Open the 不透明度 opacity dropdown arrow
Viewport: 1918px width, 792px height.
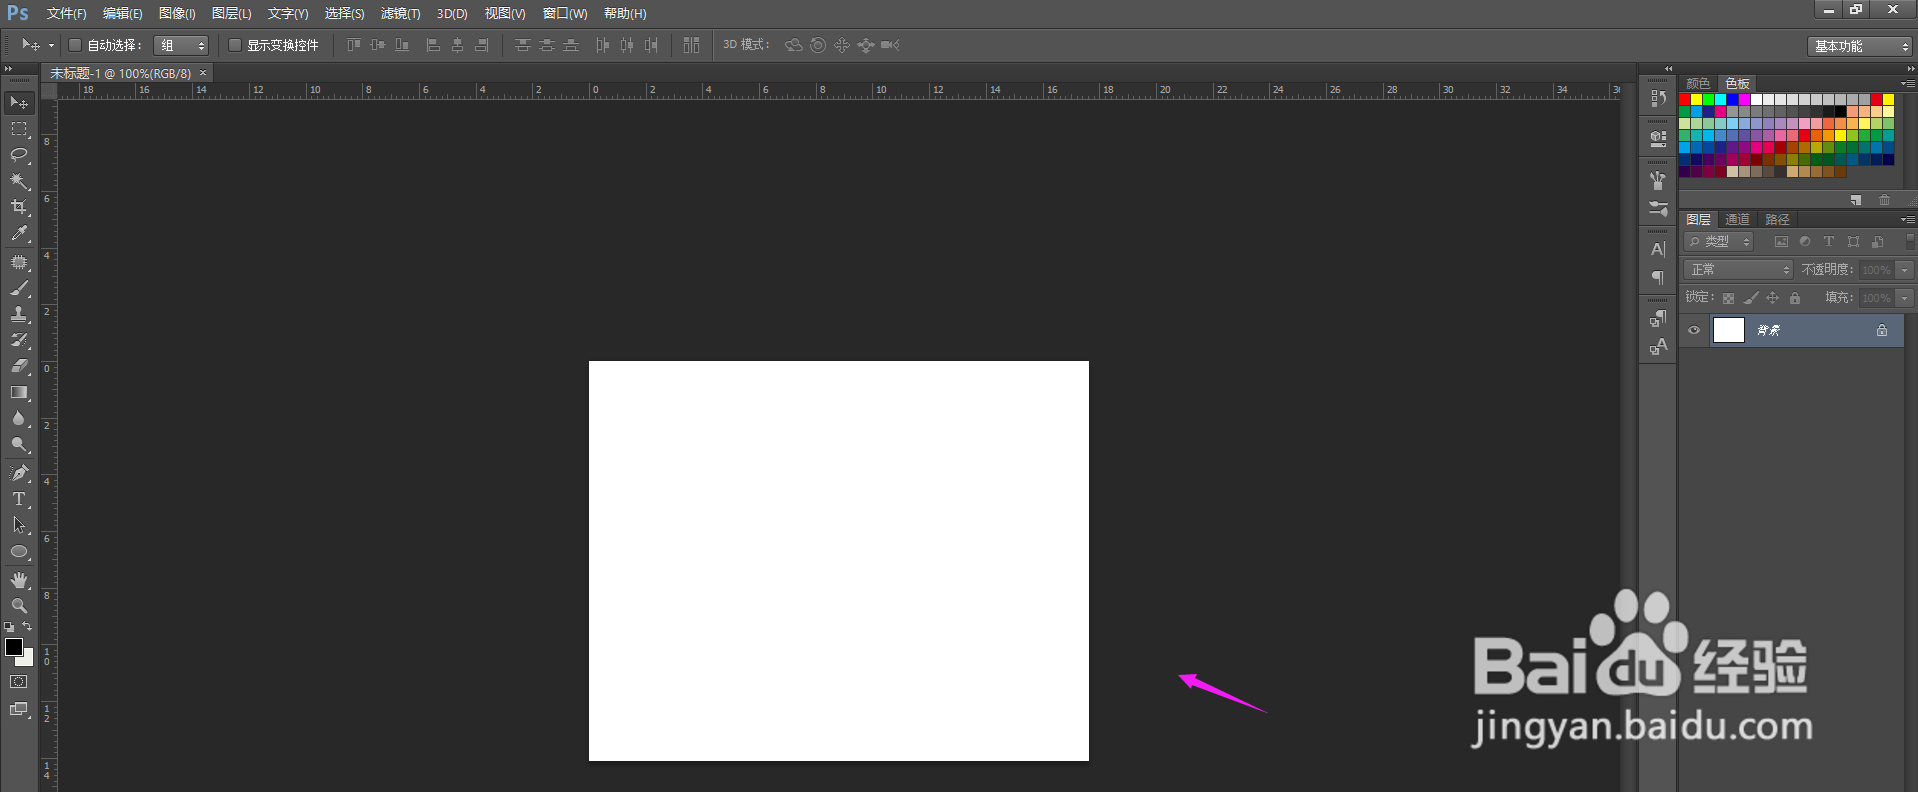click(1904, 270)
